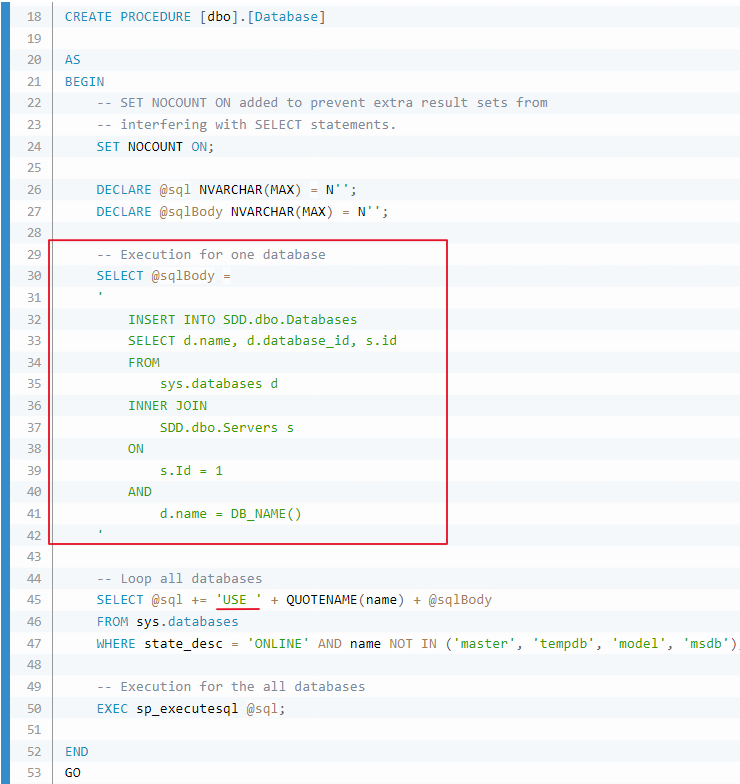Click 'NOT IN' on line 47
Image resolution: width=740 pixels, height=784 pixels.
[x=412, y=644]
